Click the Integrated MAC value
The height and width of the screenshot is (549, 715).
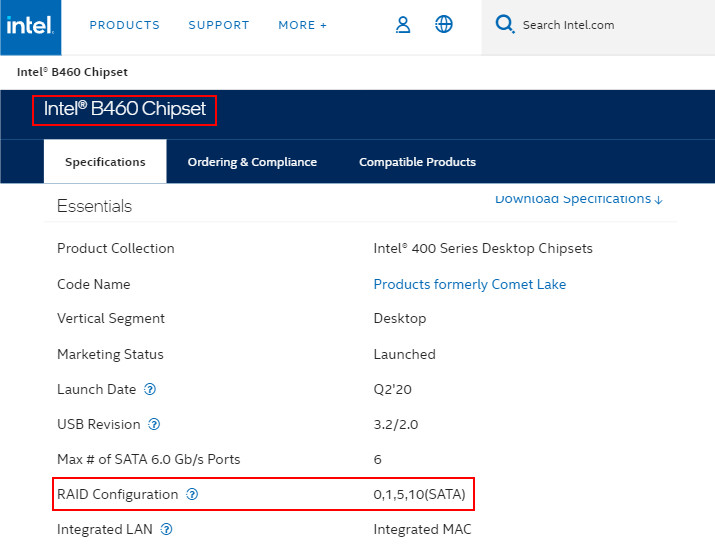[x=422, y=529]
